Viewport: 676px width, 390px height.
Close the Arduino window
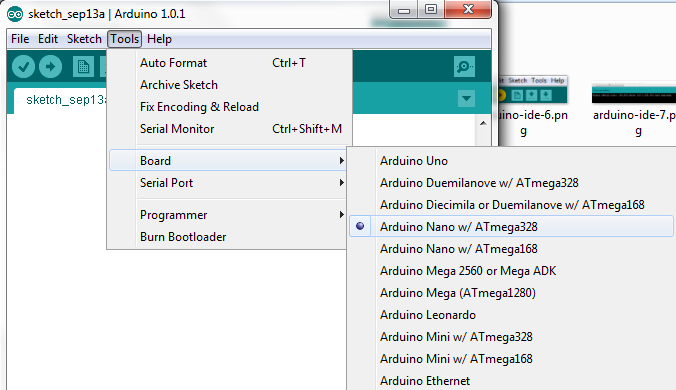click(468, 9)
